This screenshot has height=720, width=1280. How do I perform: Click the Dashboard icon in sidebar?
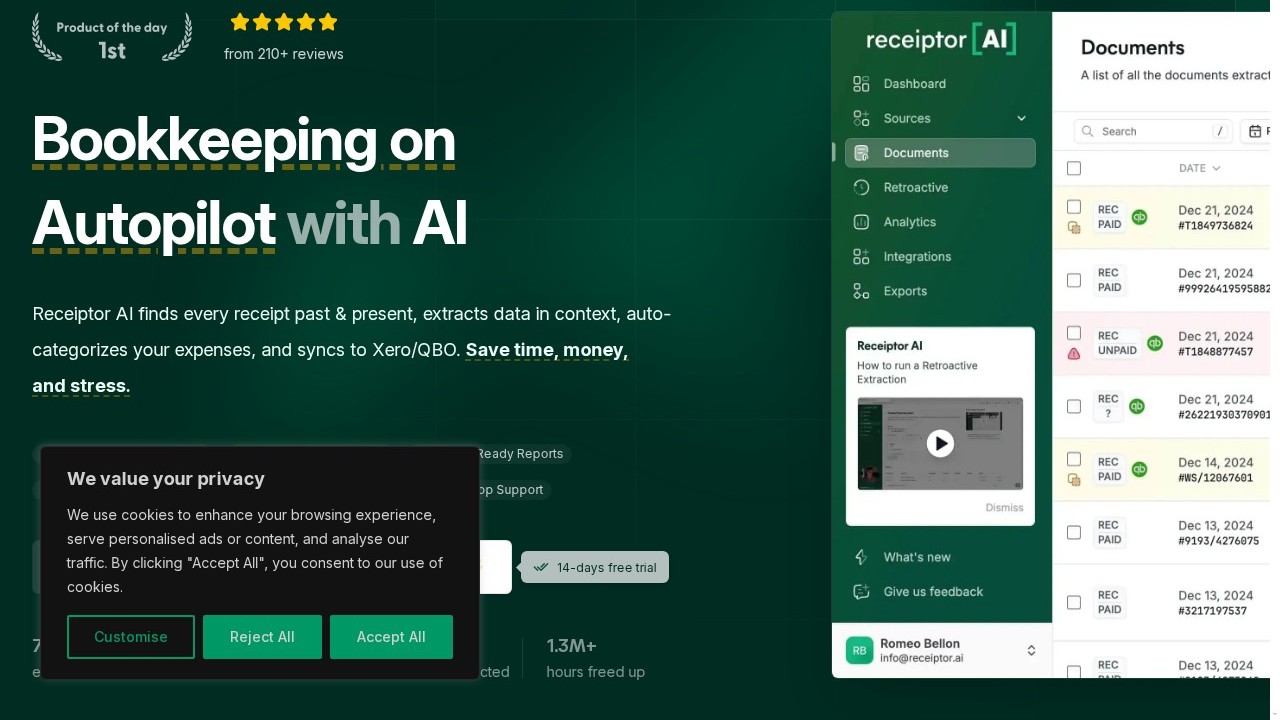coord(861,84)
